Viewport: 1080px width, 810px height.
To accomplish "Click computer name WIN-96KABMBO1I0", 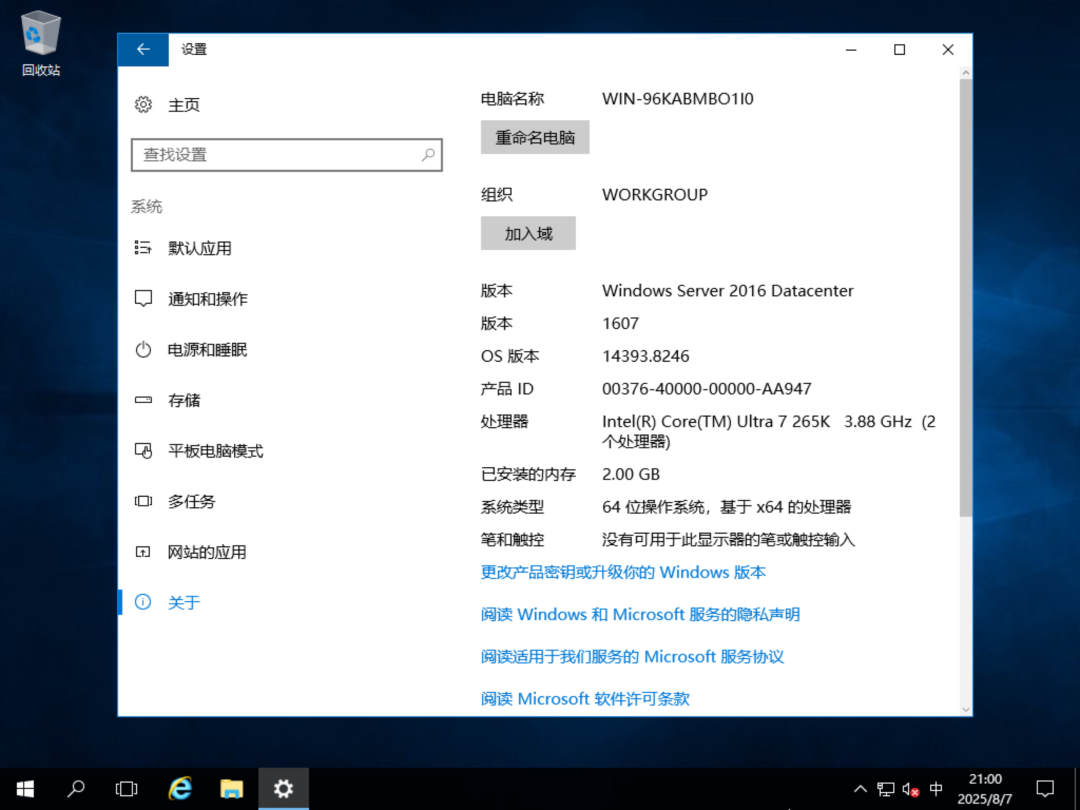I will pos(678,98).
